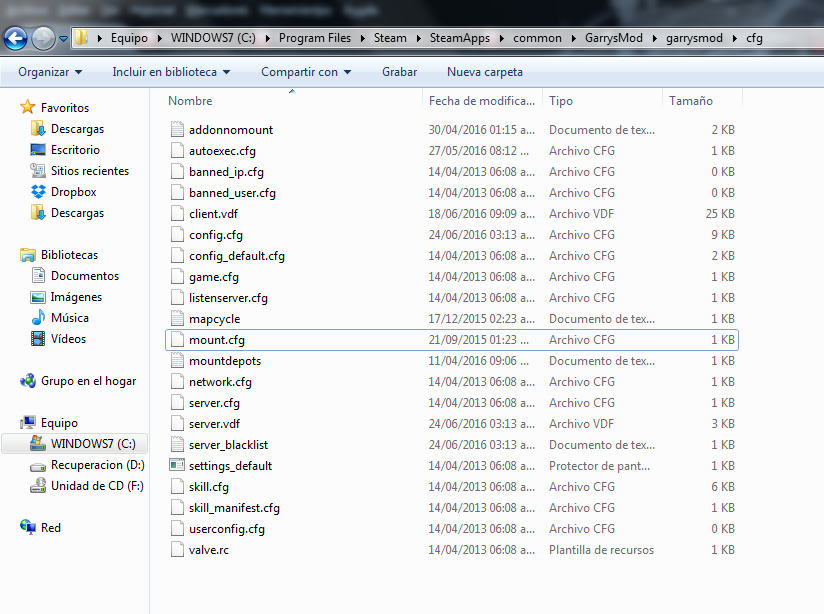Image resolution: width=824 pixels, height=614 pixels.
Task: Click the Vídeos library icon
Action: point(38,339)
